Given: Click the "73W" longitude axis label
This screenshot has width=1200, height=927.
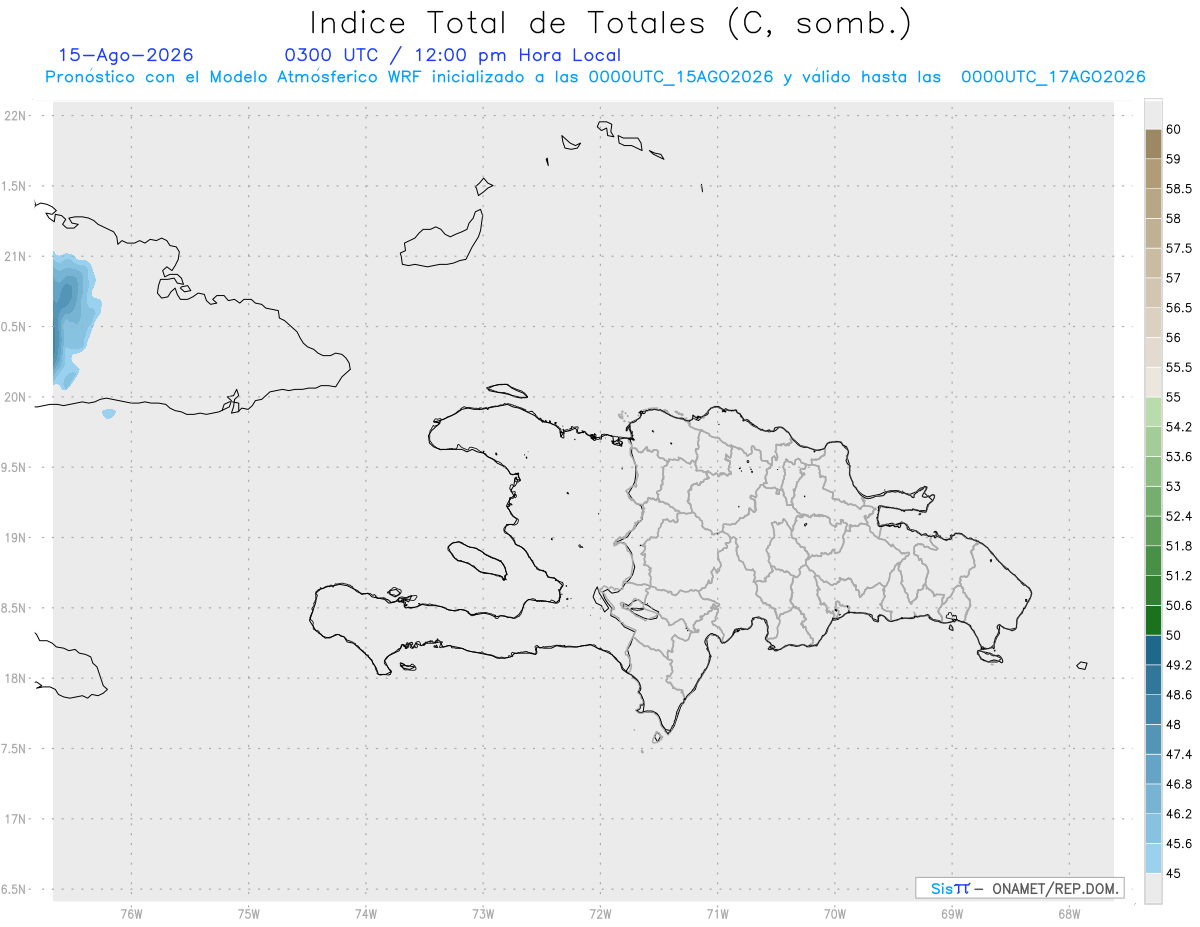Looking at the screenshot, I should pos(483,914).
